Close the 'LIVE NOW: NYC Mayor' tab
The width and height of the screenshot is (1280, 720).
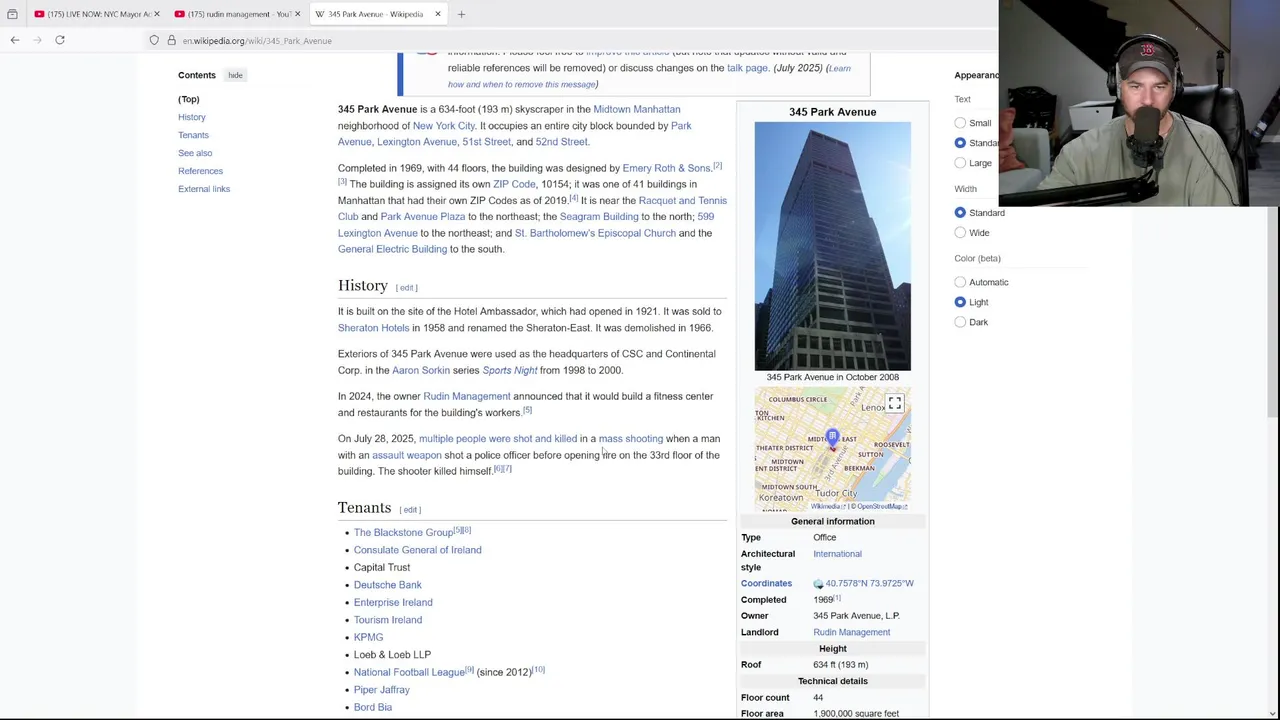click(x=158, y=14)
